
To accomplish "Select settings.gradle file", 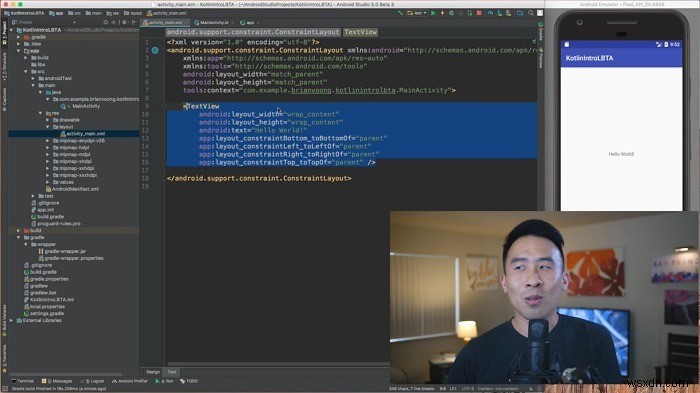I will click(x=47, y=314).
